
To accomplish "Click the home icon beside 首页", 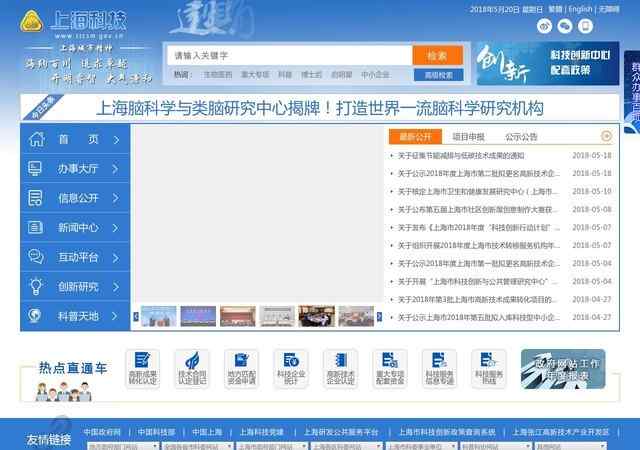I will pyautogui.click(x=36, y=139).
